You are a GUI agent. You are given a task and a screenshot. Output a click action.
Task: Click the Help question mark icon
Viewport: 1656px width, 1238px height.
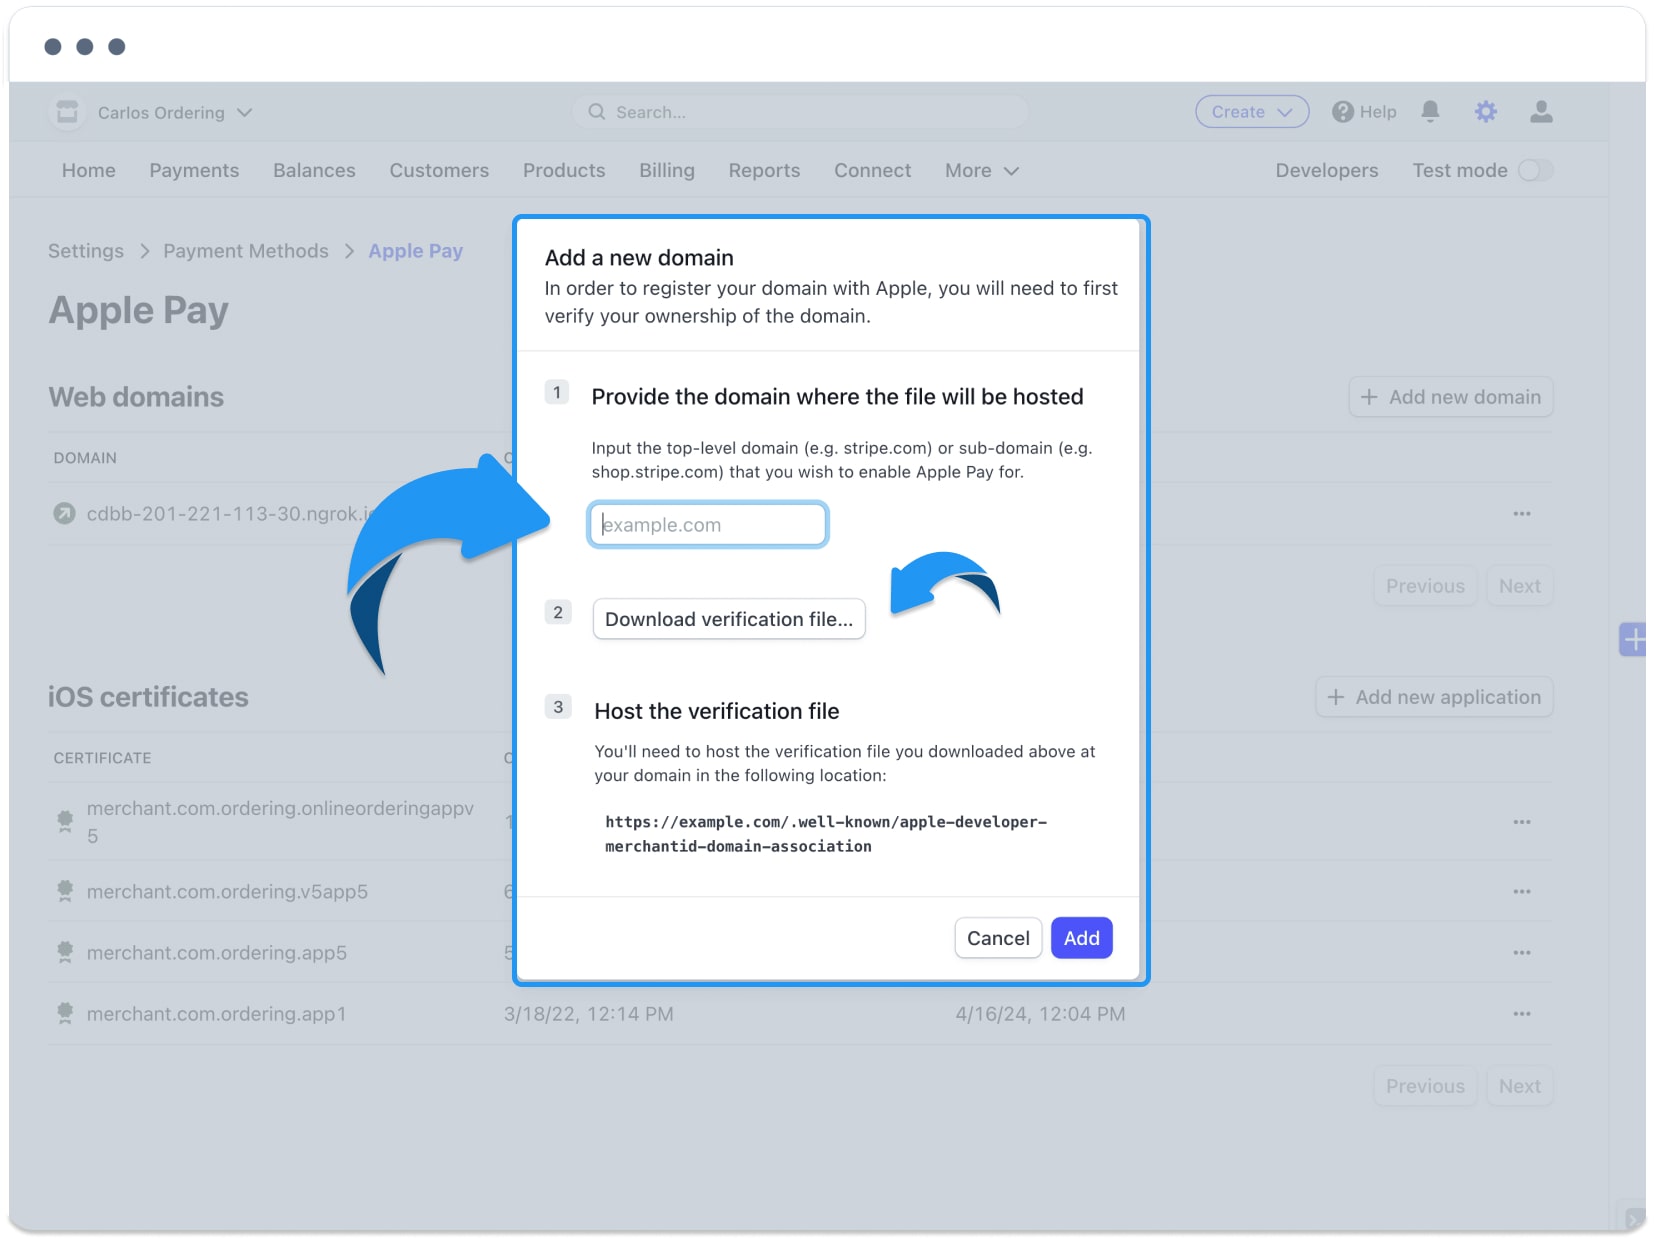(1342, 112)
